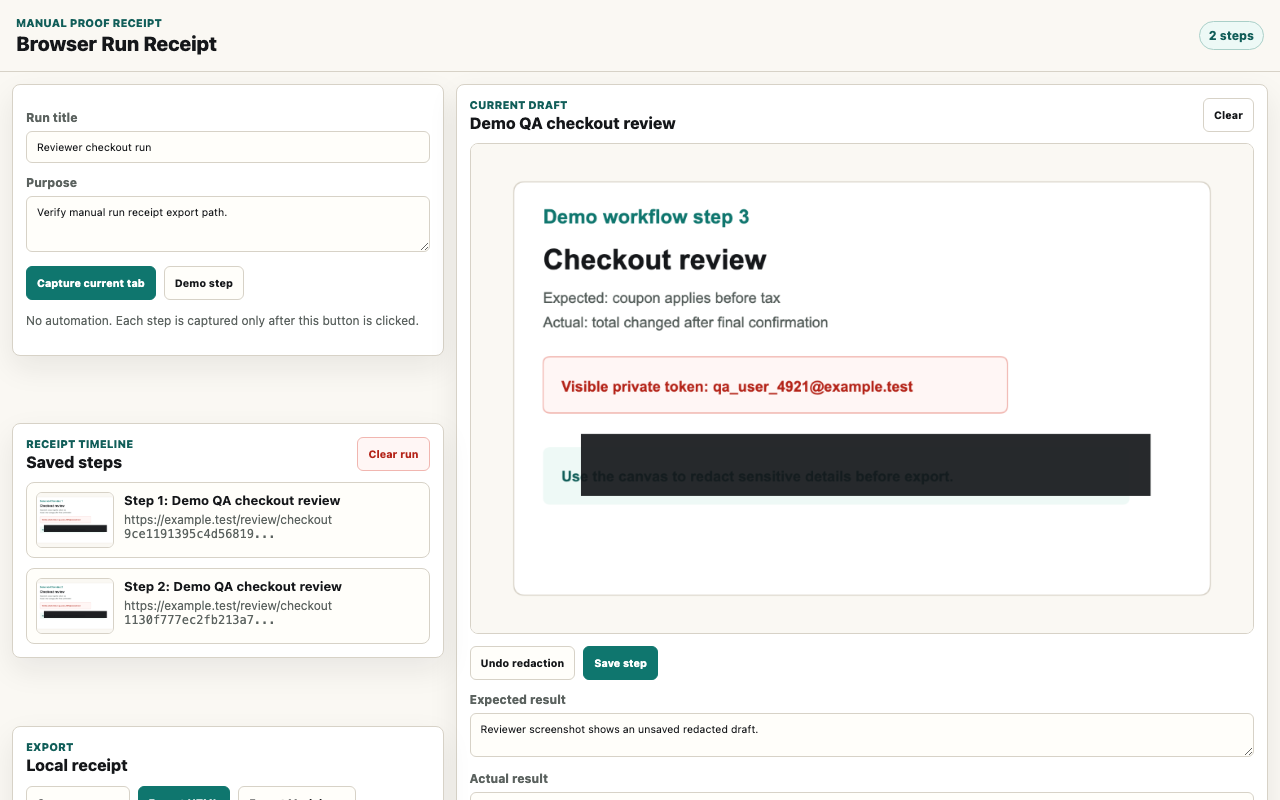Click the Save step button
1280x800 pixels.
click(x=620, y=663)
